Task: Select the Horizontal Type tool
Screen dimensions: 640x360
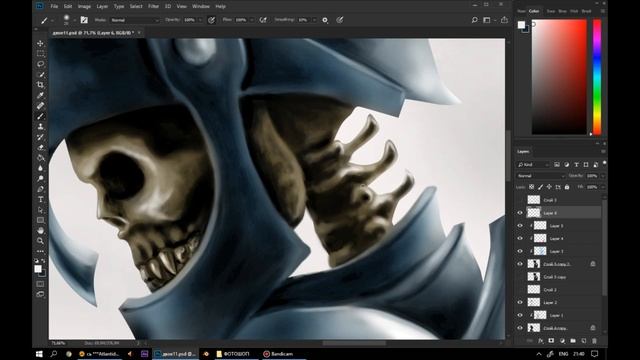Action: click(x=40, y=200)
